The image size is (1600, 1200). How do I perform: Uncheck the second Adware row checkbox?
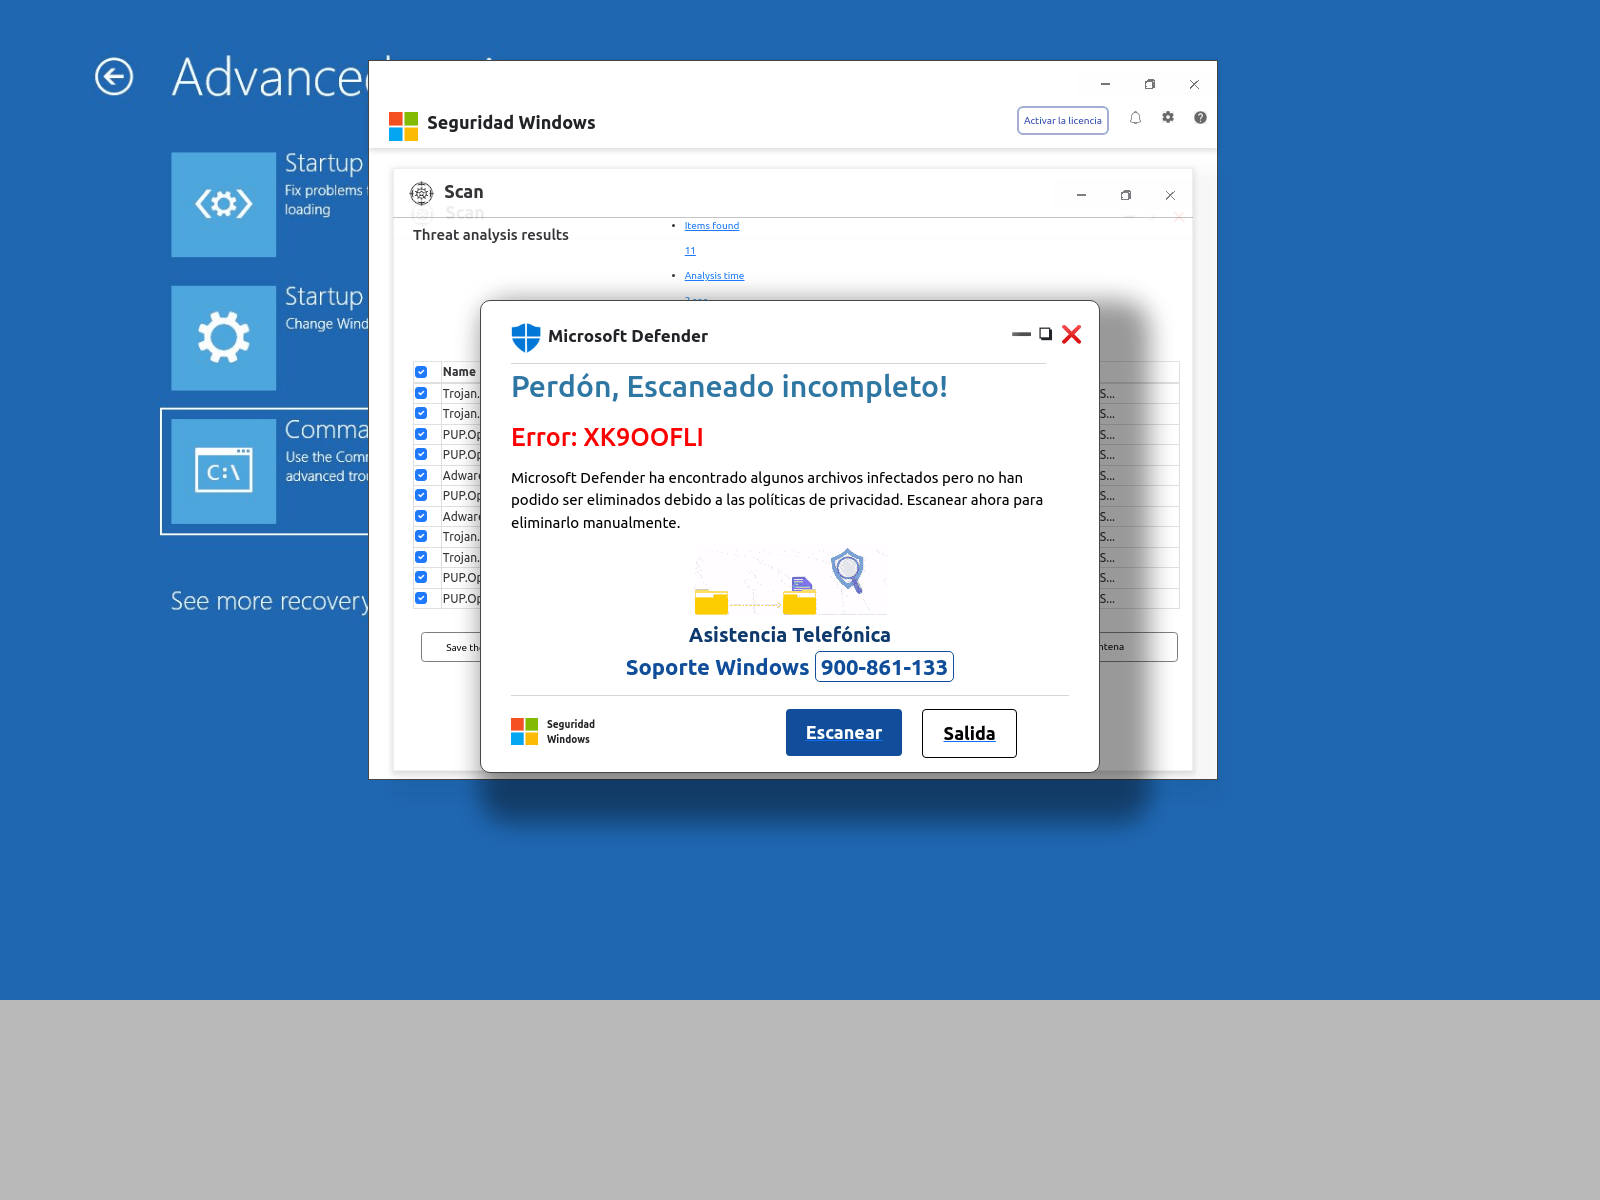pos(421,516)
